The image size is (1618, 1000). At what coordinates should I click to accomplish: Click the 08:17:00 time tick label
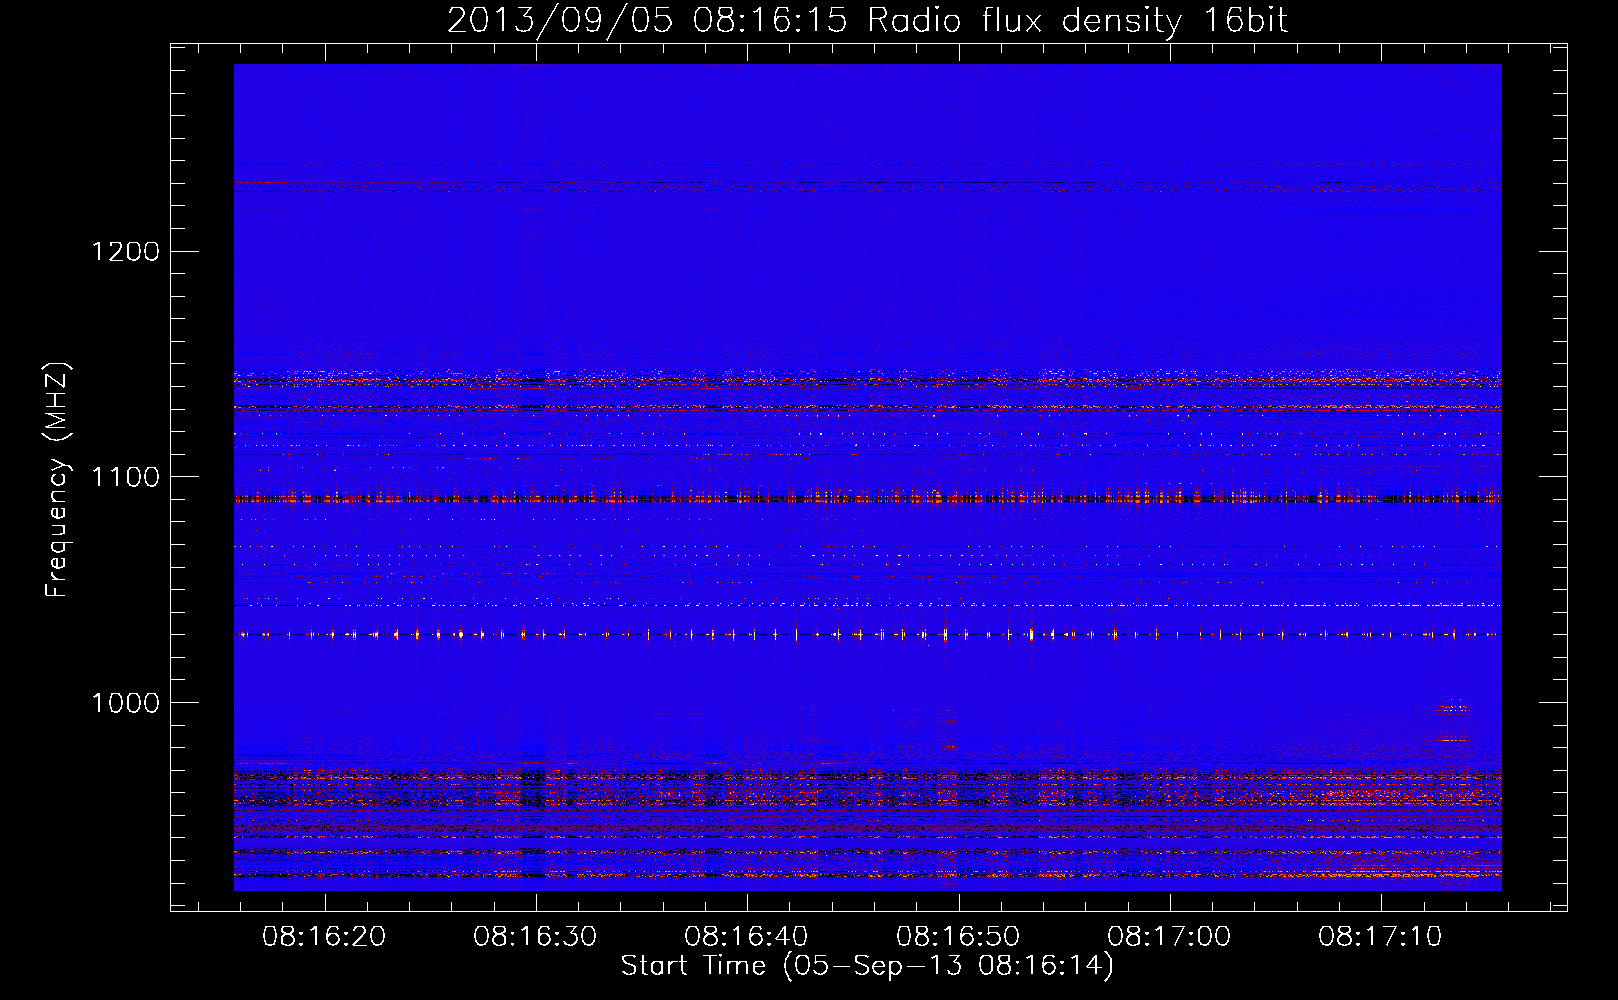(x=1169, y=936)
